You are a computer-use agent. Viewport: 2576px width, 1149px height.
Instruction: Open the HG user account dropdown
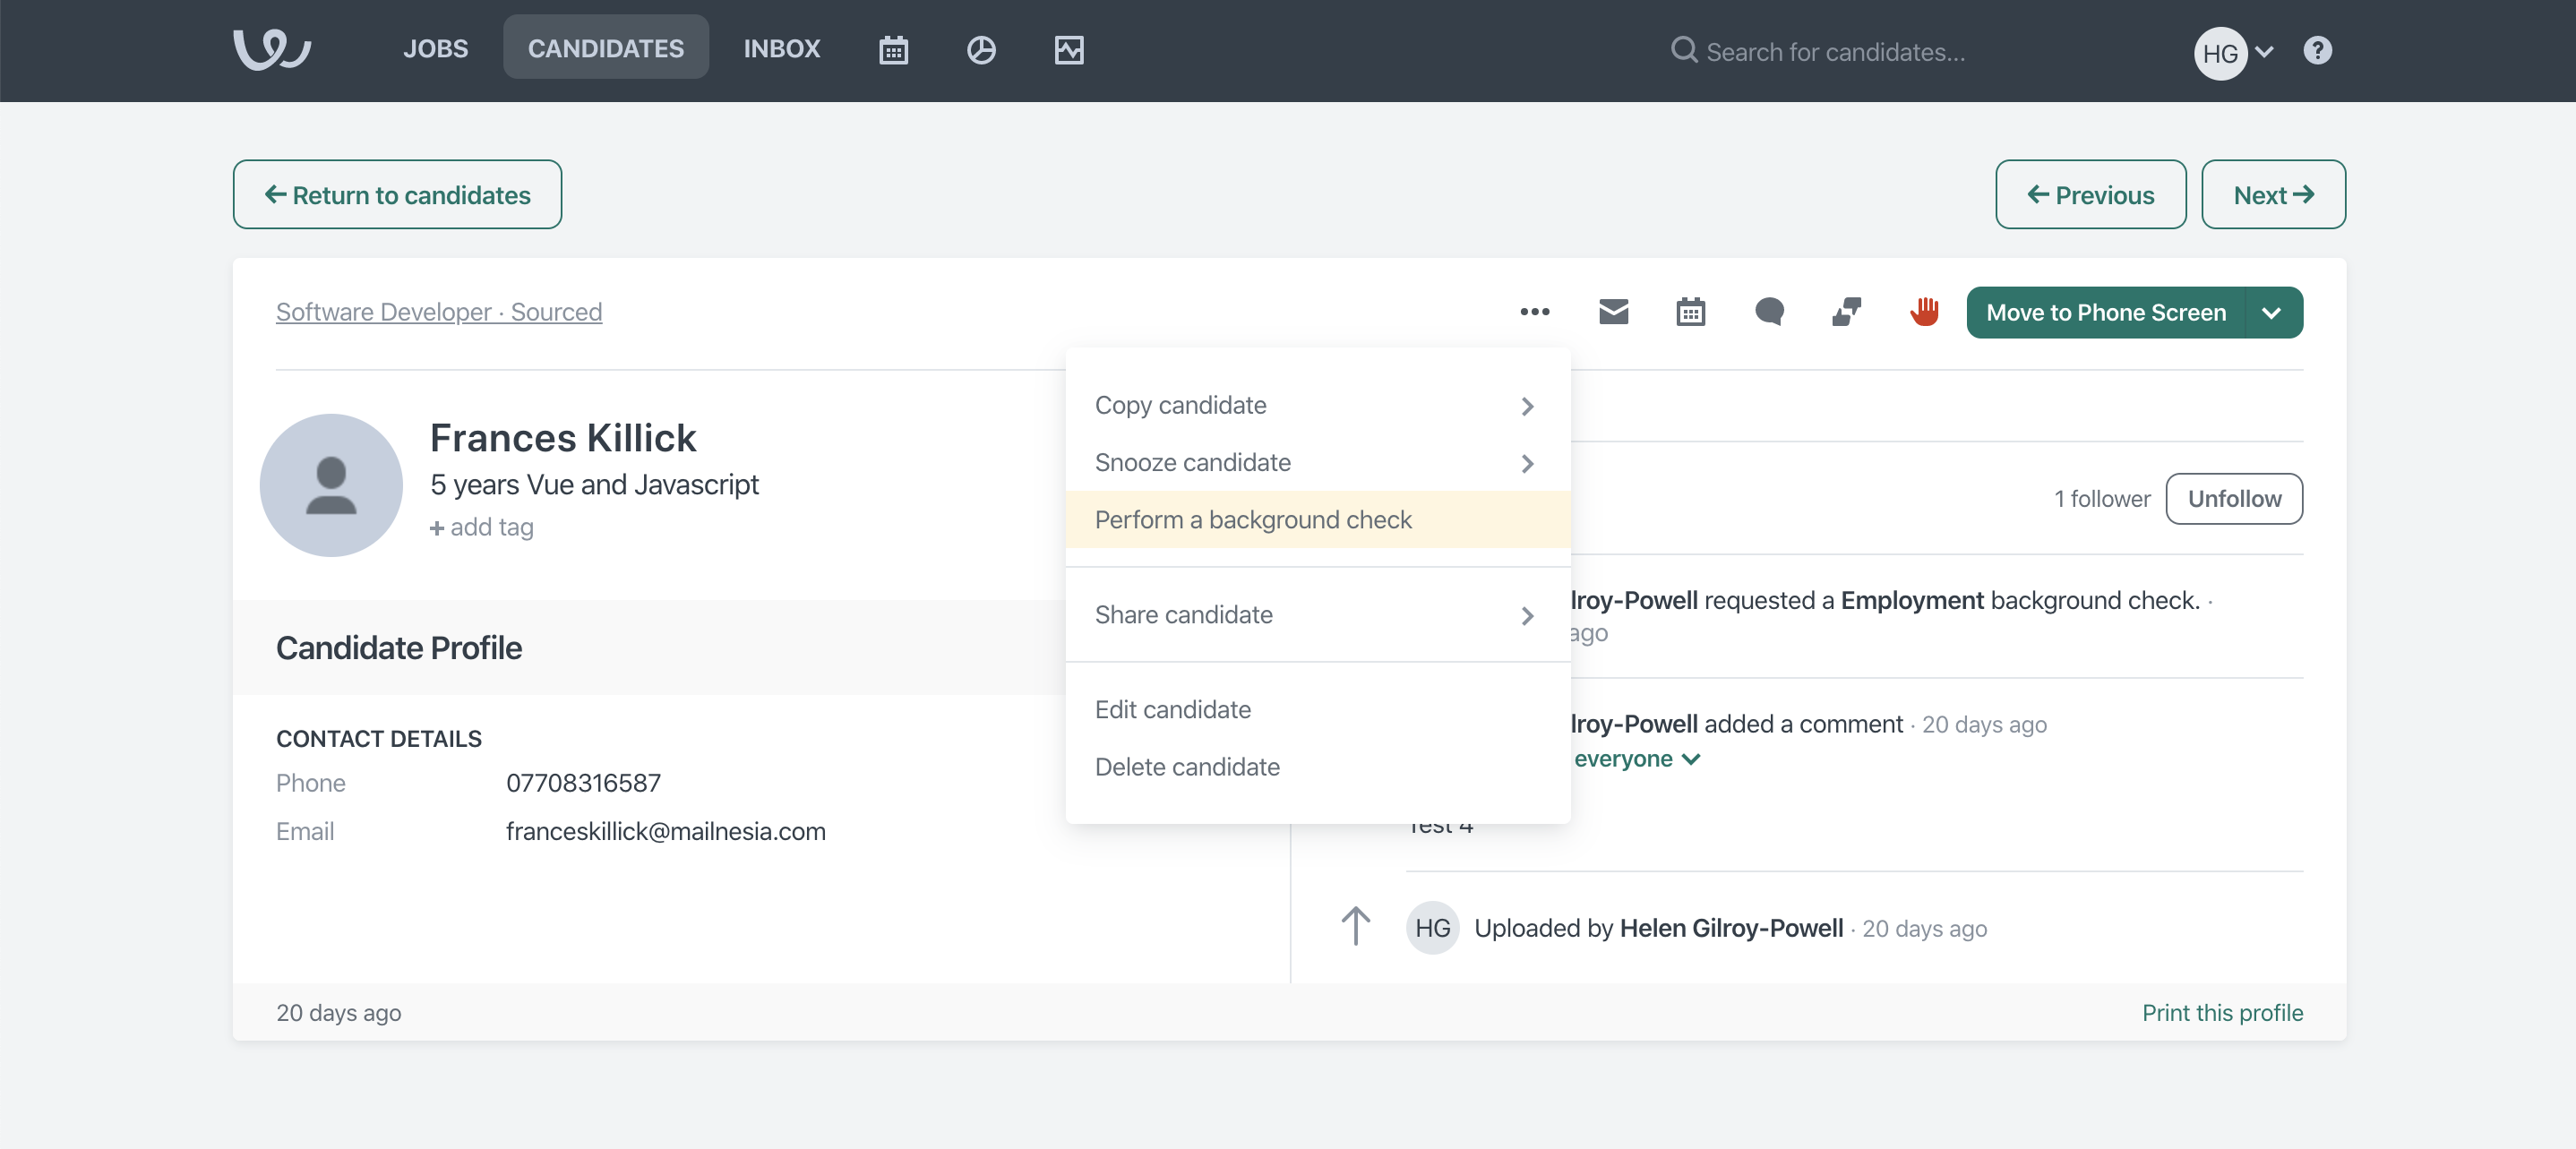[2233, 52]
